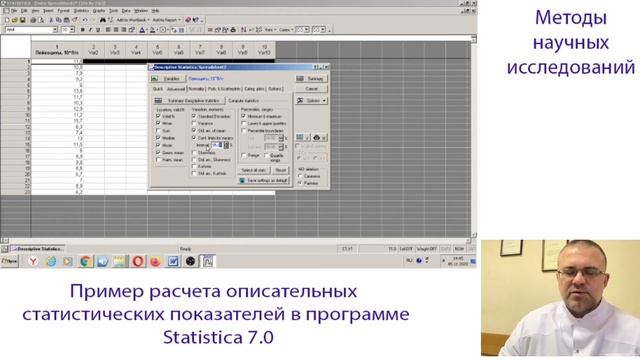This screenshot has height=360, width=640.
Task: Click the font color A icon
Action: point(142,30)
